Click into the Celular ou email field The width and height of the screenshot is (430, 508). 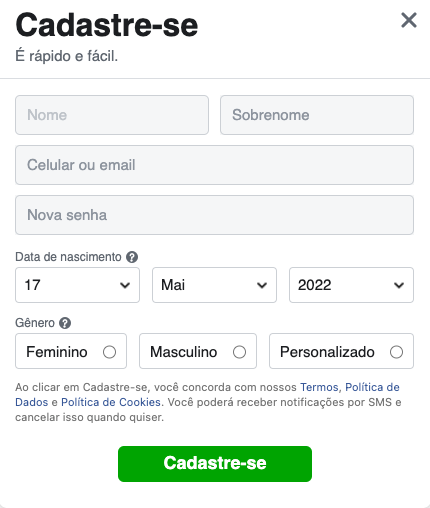pos(214,165)
